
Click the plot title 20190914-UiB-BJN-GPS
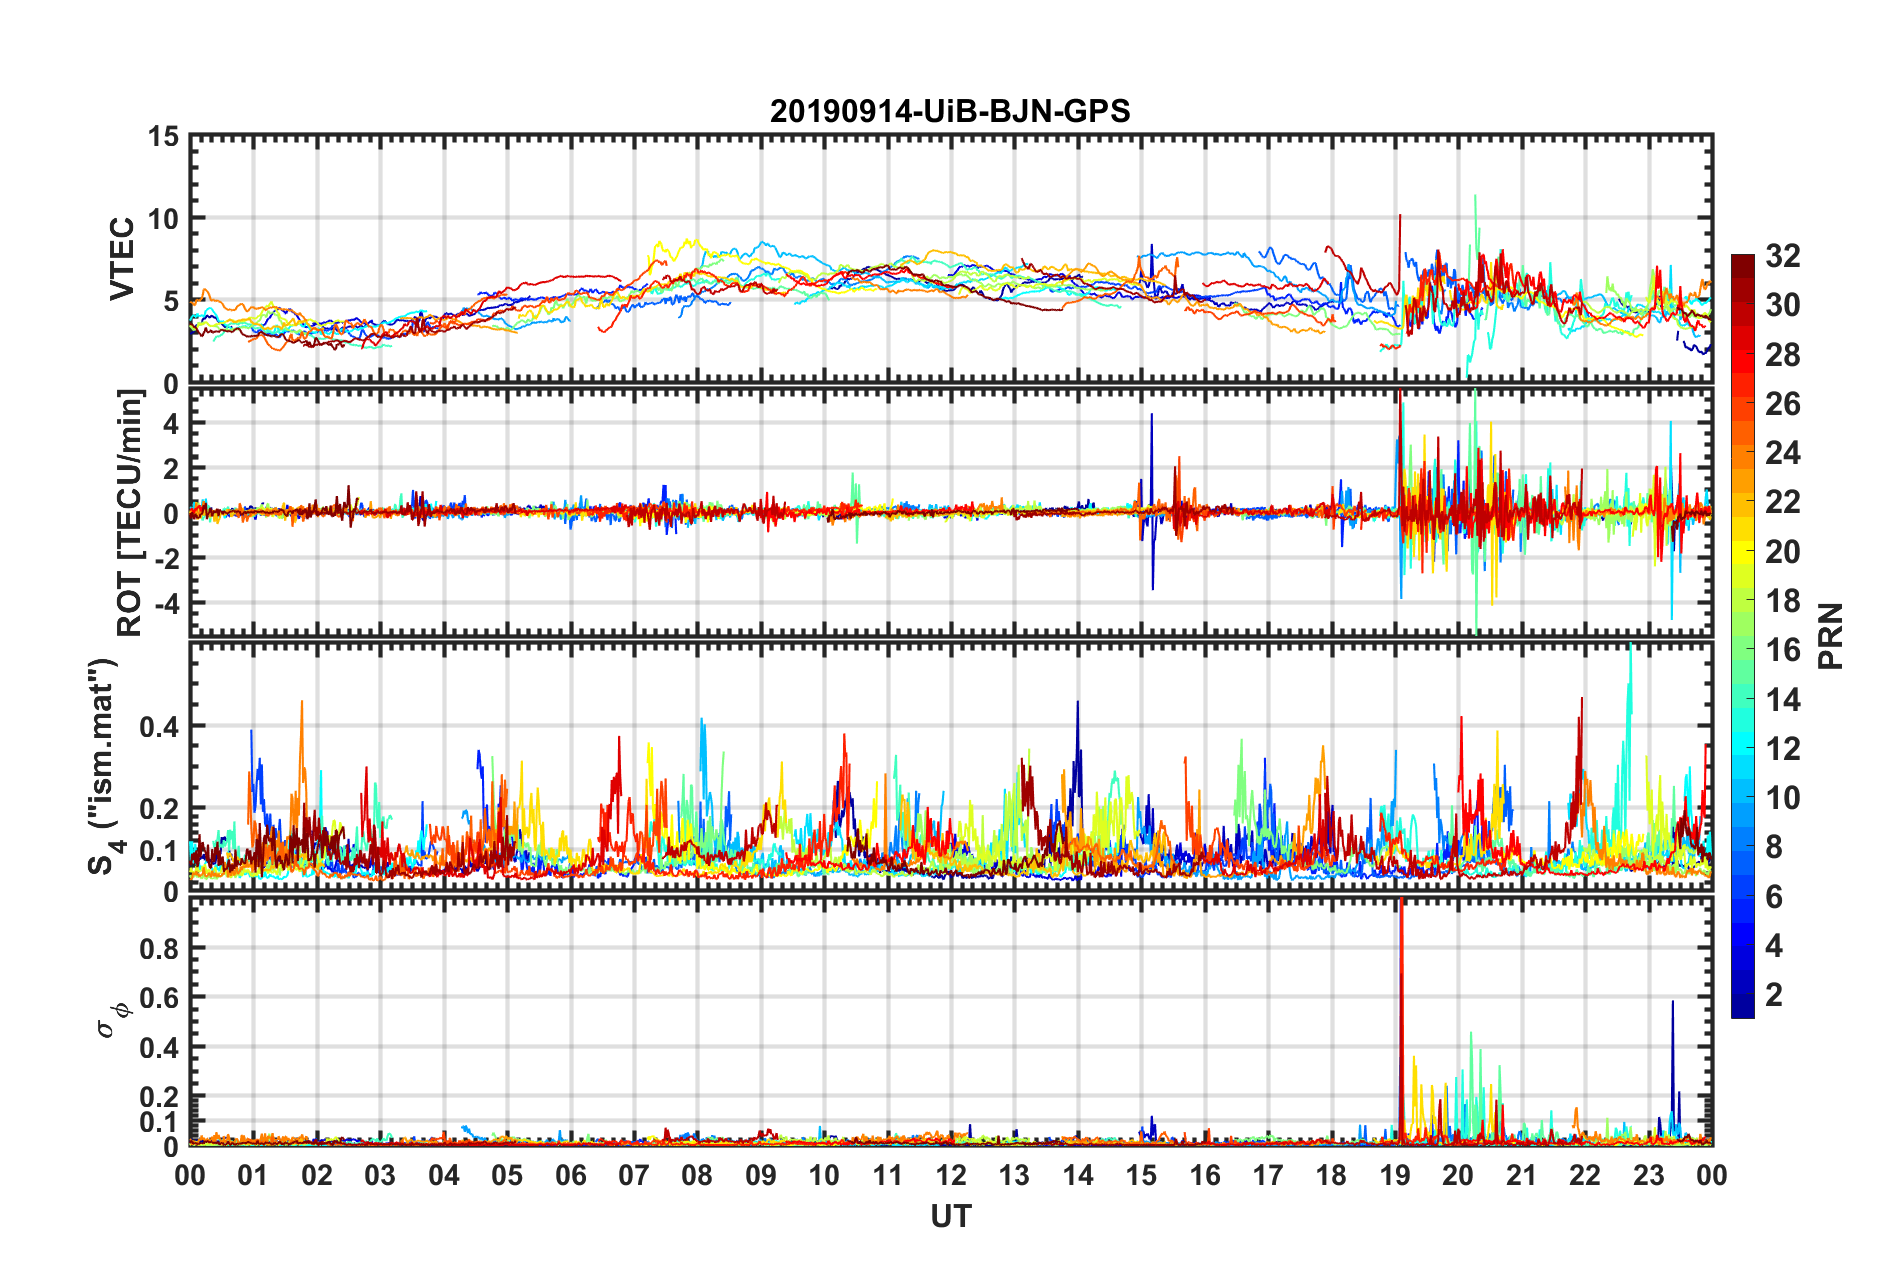(949, 111)
